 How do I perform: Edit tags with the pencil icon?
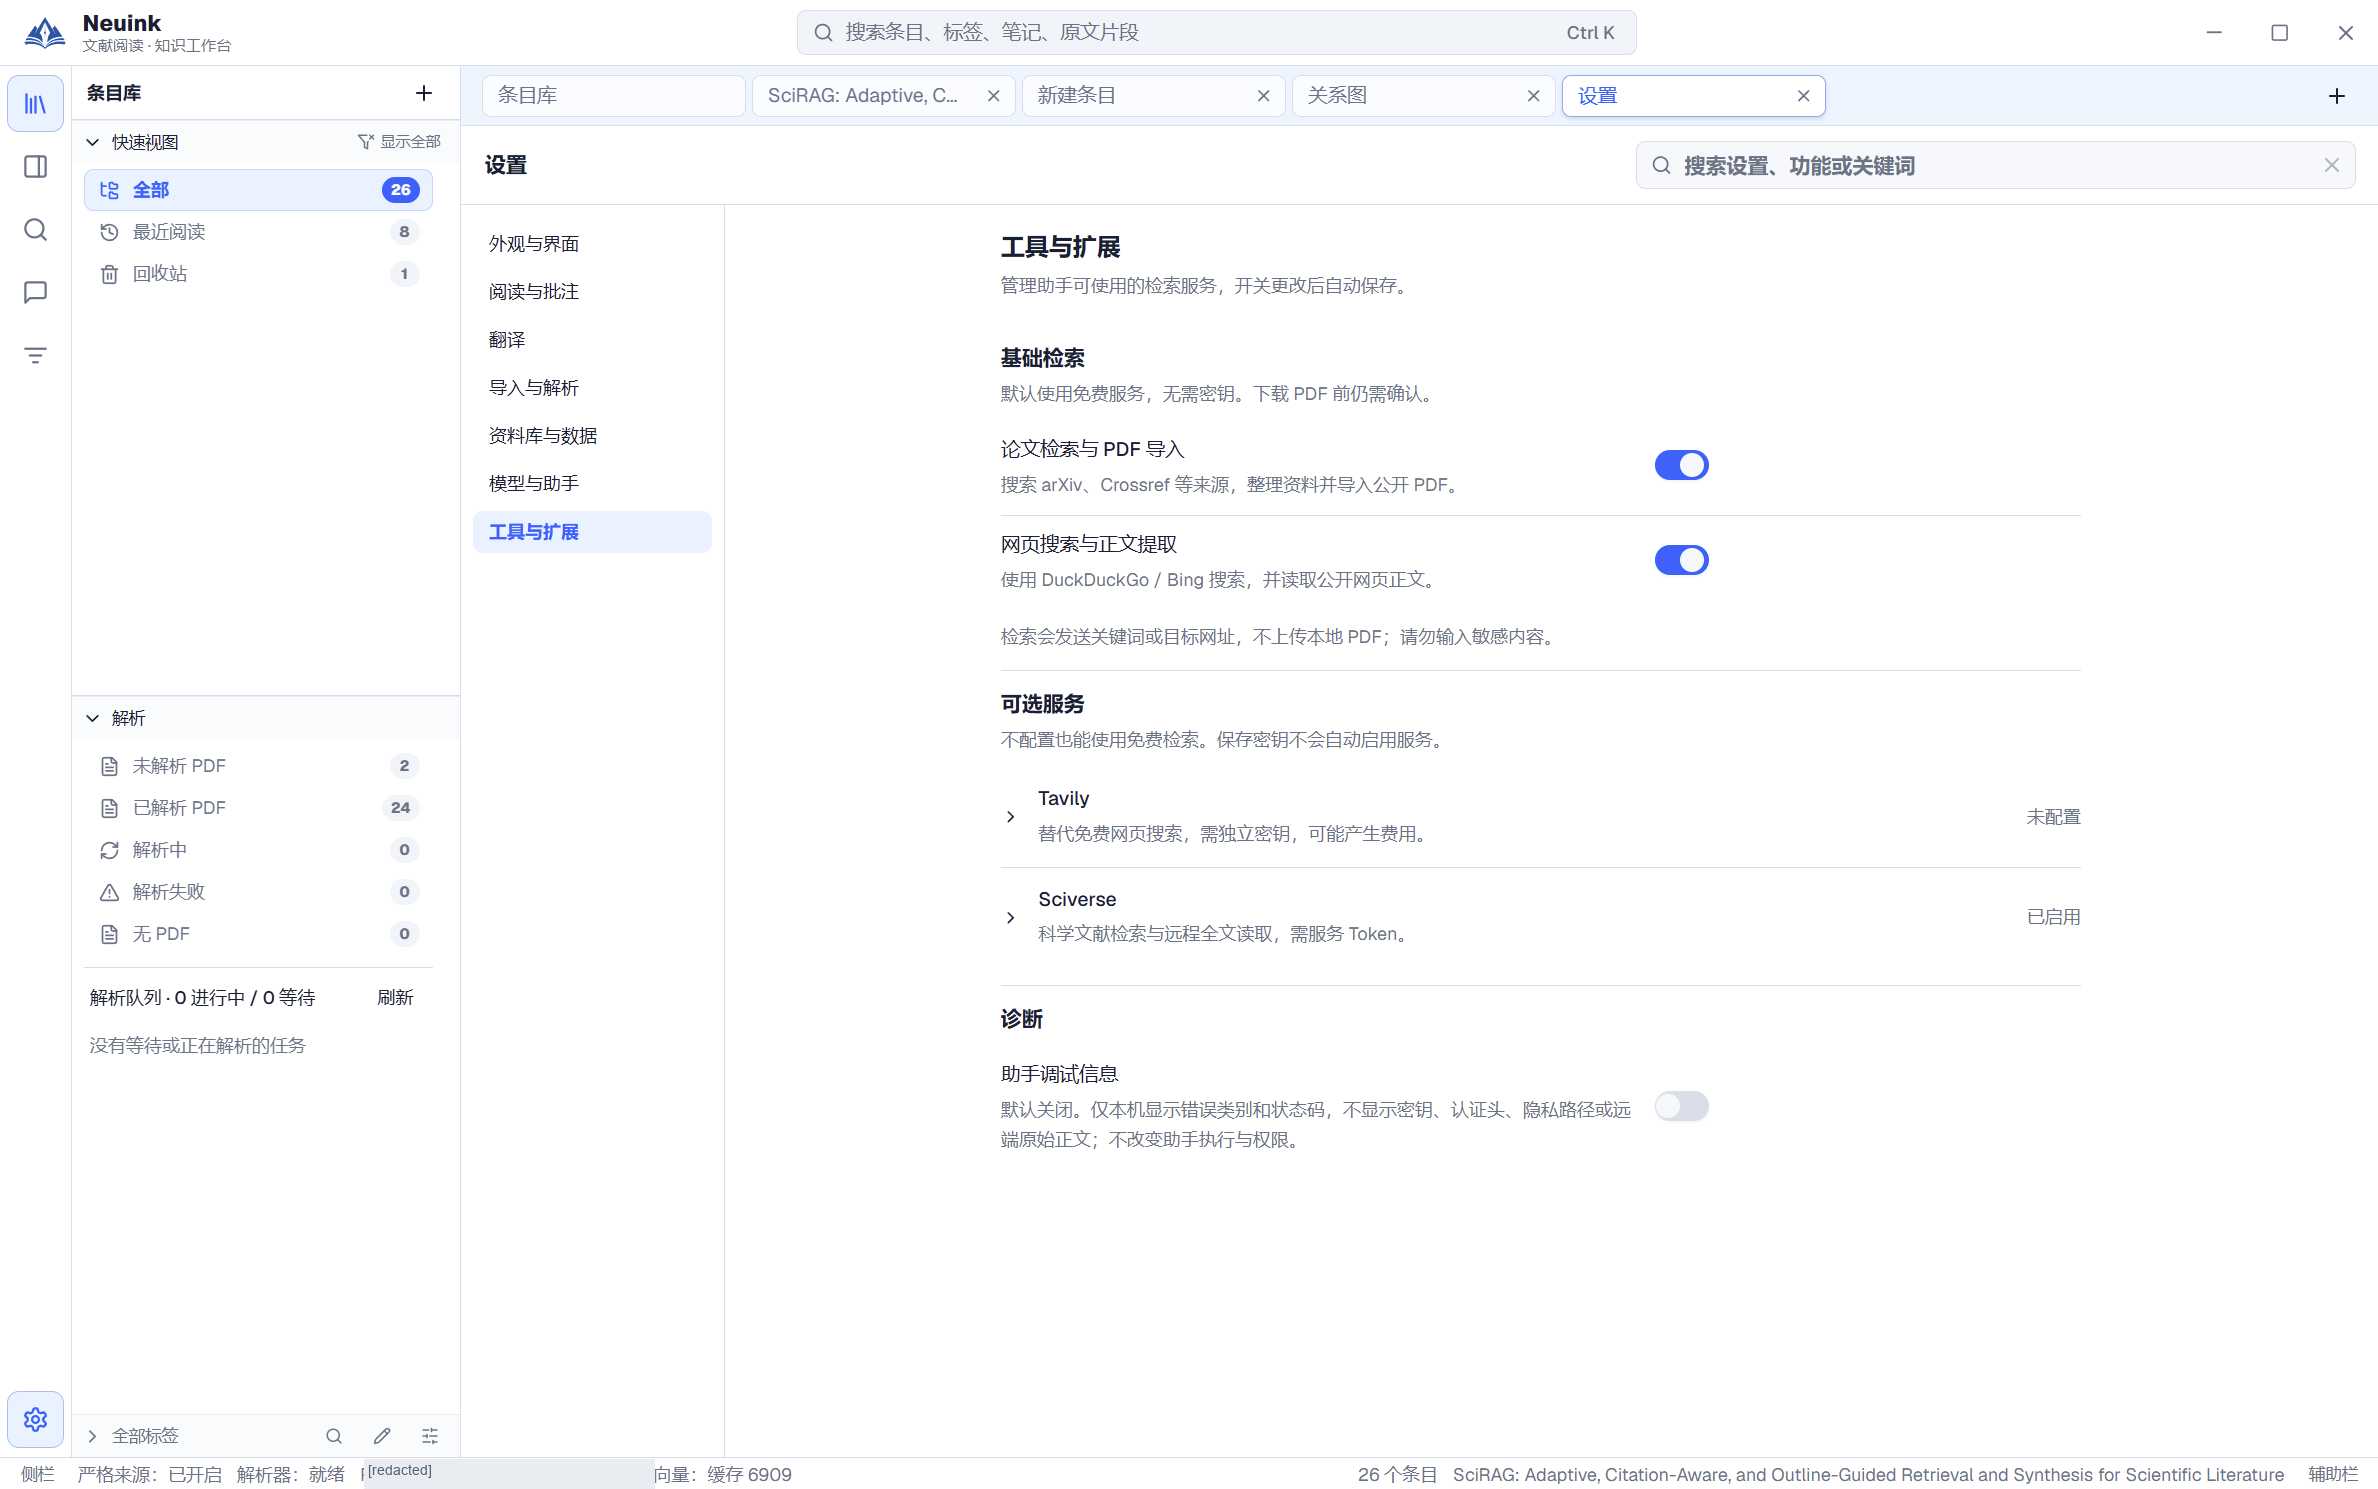(x=382, y=1436)
